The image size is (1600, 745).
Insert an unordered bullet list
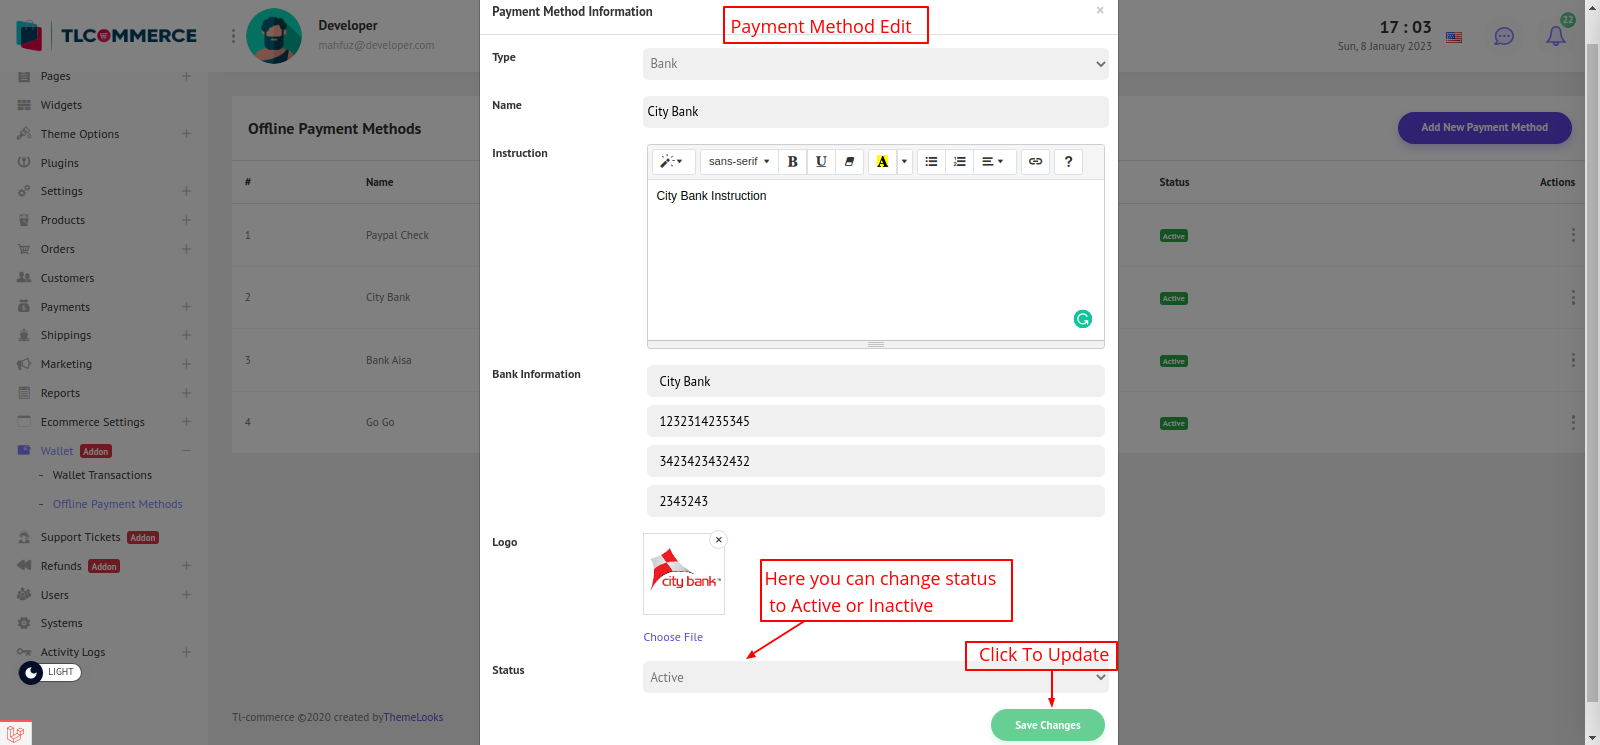(931, 162)
